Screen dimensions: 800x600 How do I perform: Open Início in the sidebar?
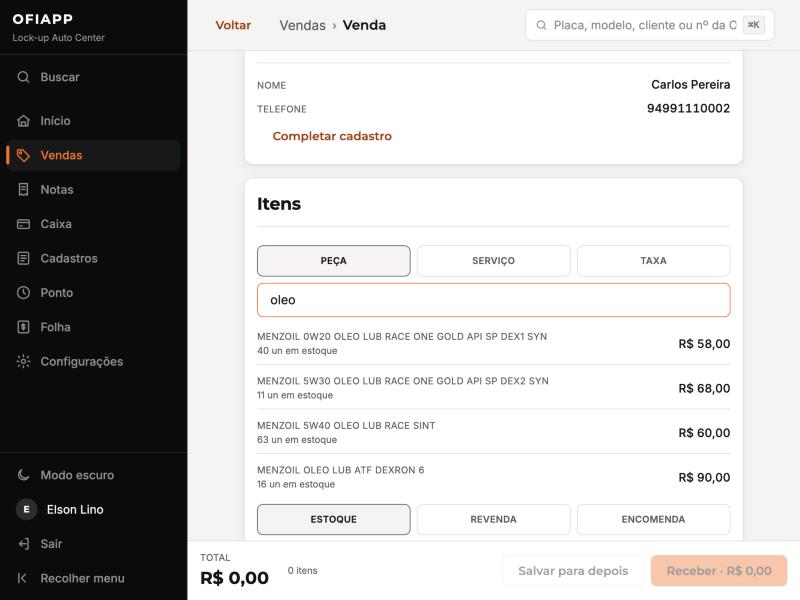93,121
